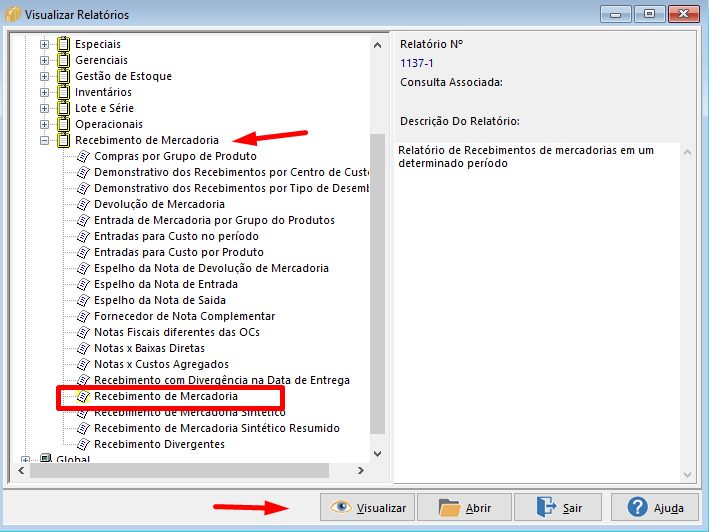This screenshot has height=532, width=709.
Task: Close the Visualizar Relatórios window
Action: click(684, 14)
